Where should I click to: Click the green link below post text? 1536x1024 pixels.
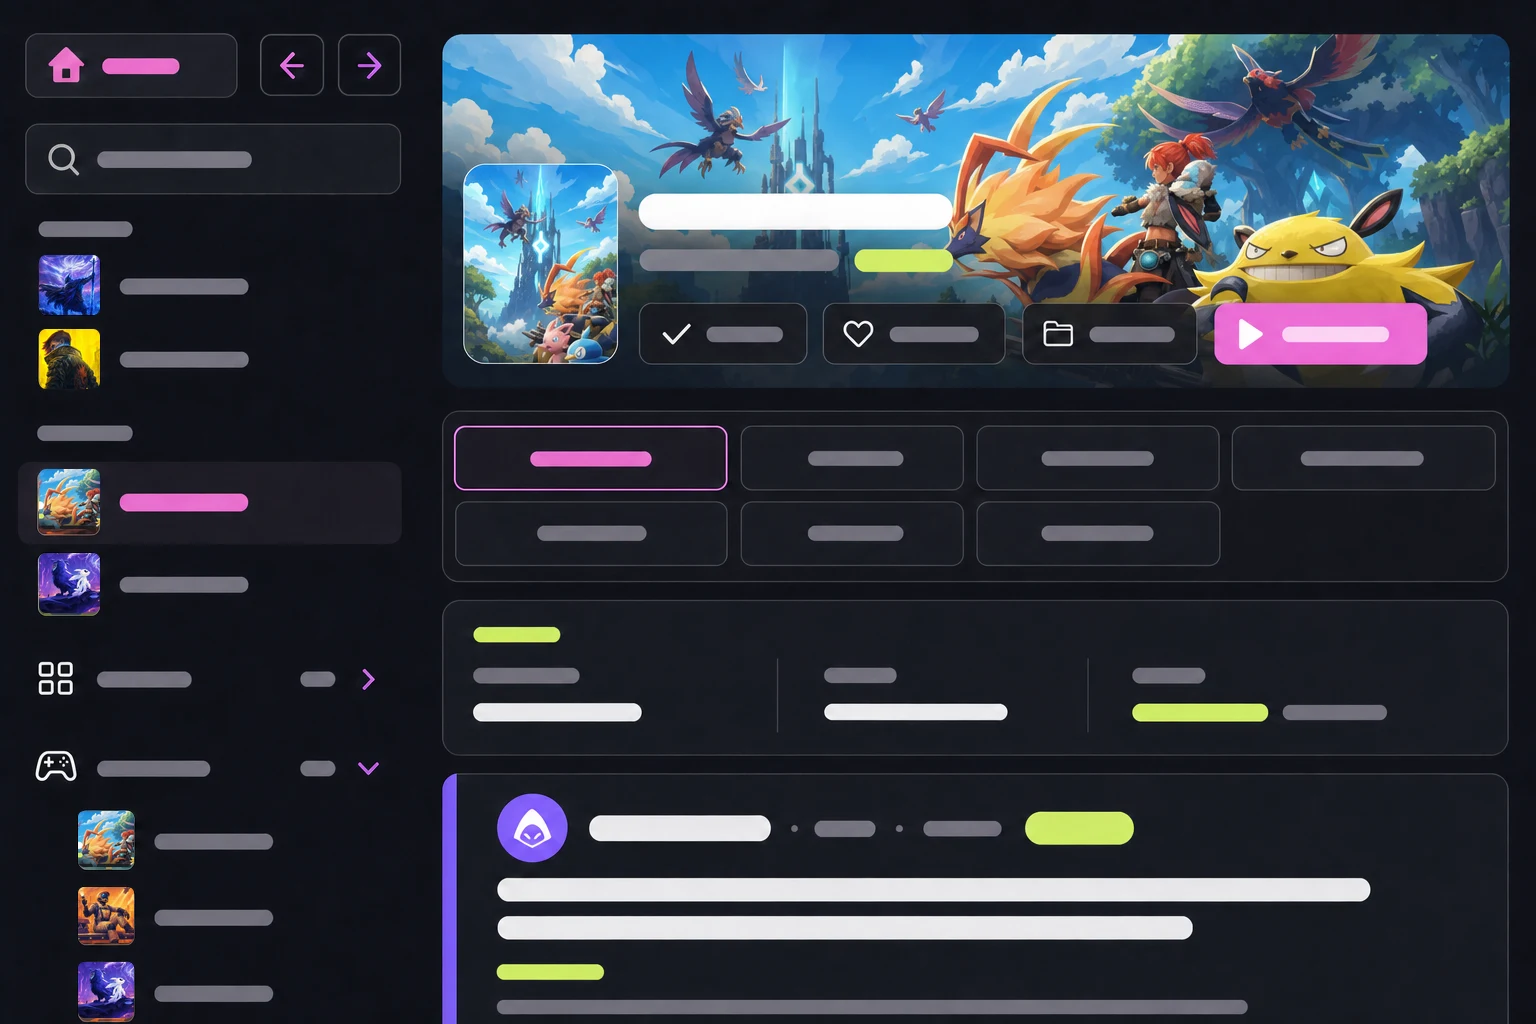pos(550,972)
